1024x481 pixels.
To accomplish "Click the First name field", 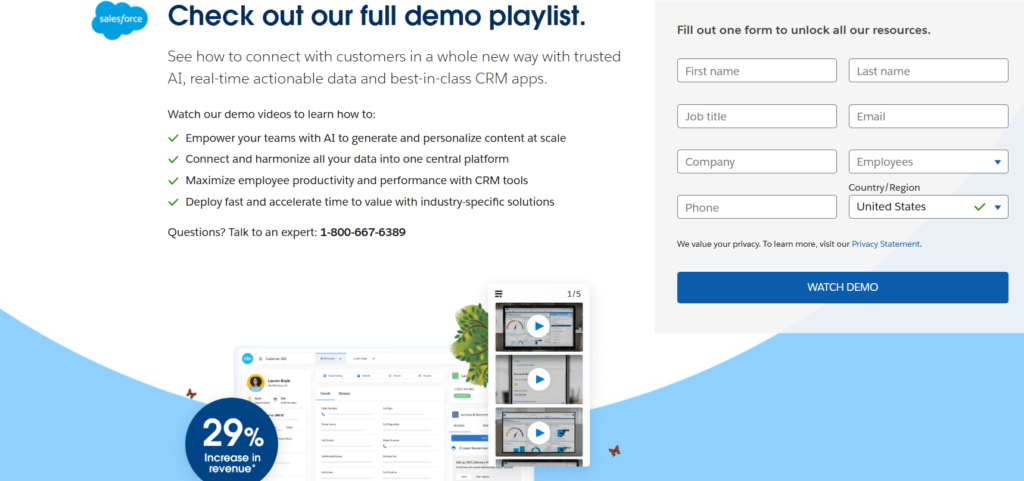I will coord(756,70).
